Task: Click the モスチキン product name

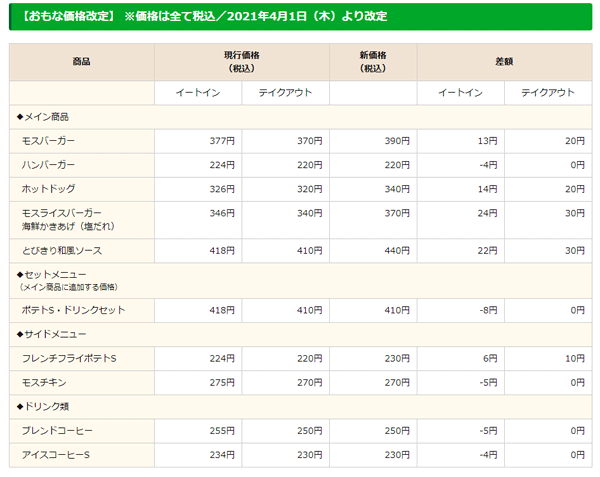Action: (44, 383)
